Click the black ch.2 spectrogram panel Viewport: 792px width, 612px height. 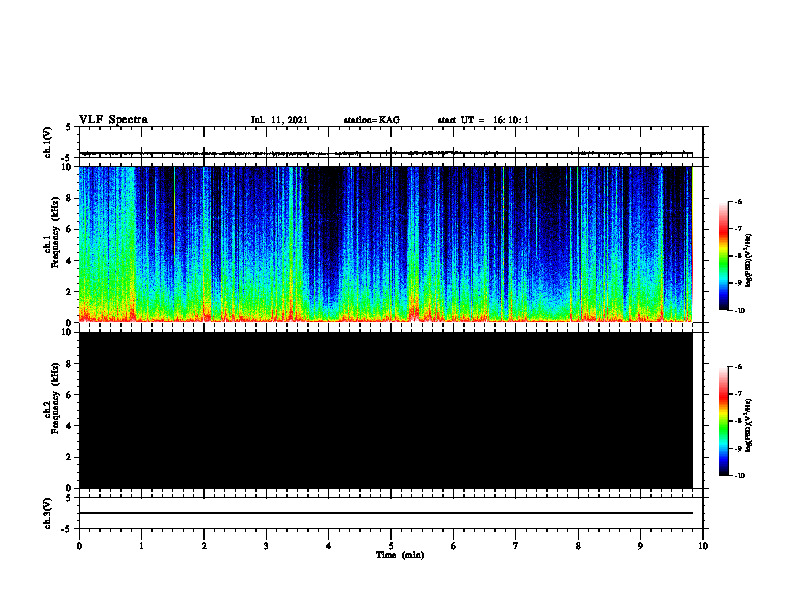(385, 410)
